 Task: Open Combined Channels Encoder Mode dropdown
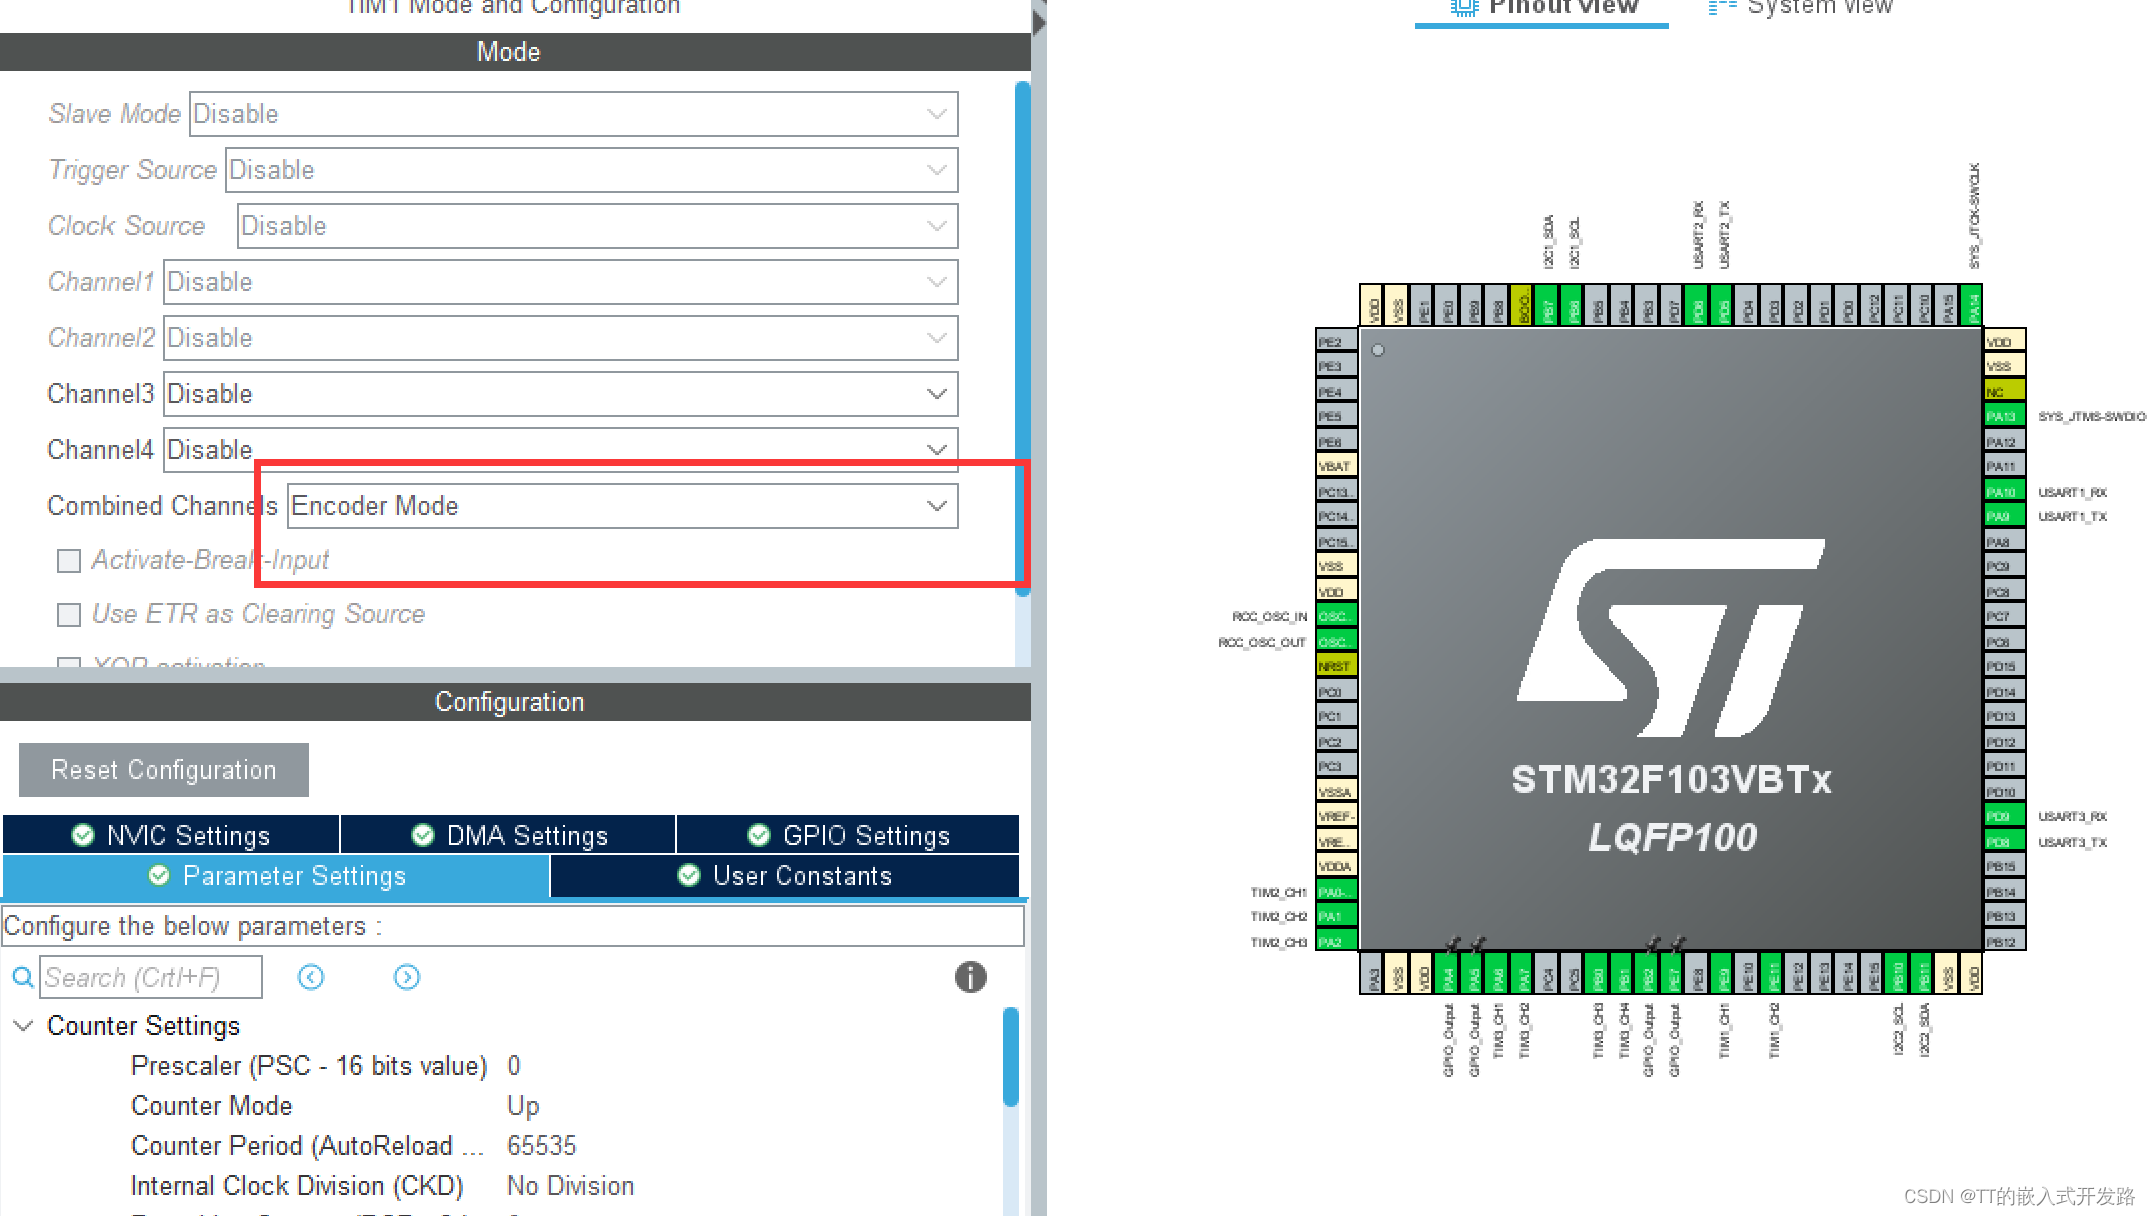[622, 506]
